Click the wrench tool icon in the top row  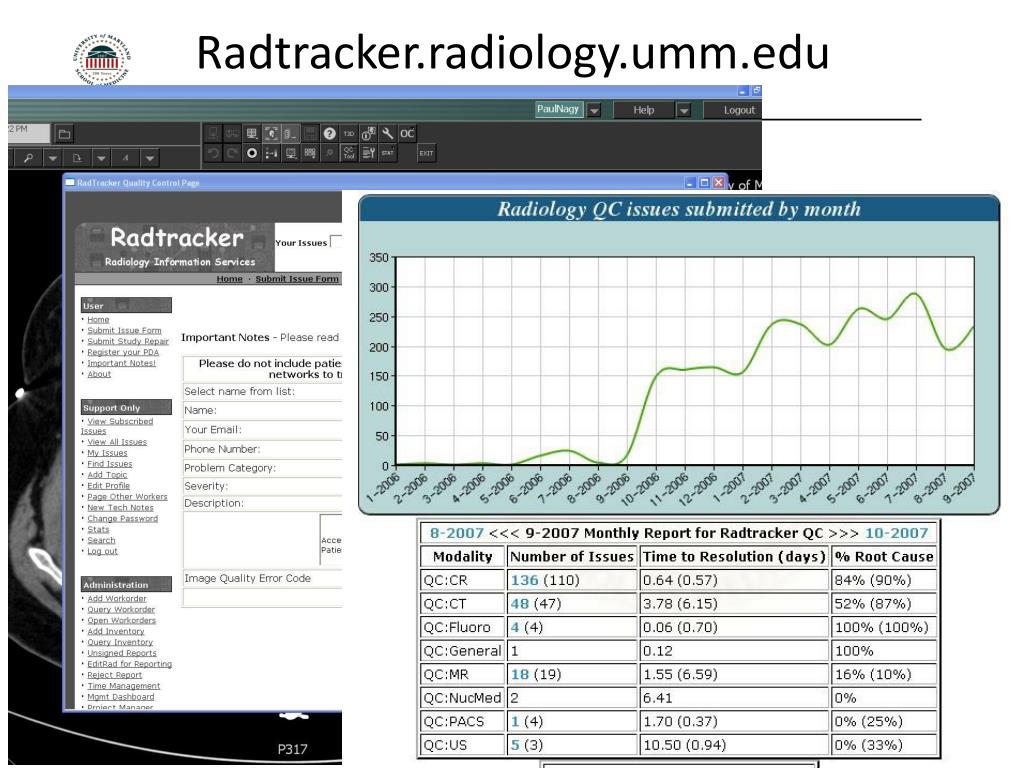click(387, 134)
